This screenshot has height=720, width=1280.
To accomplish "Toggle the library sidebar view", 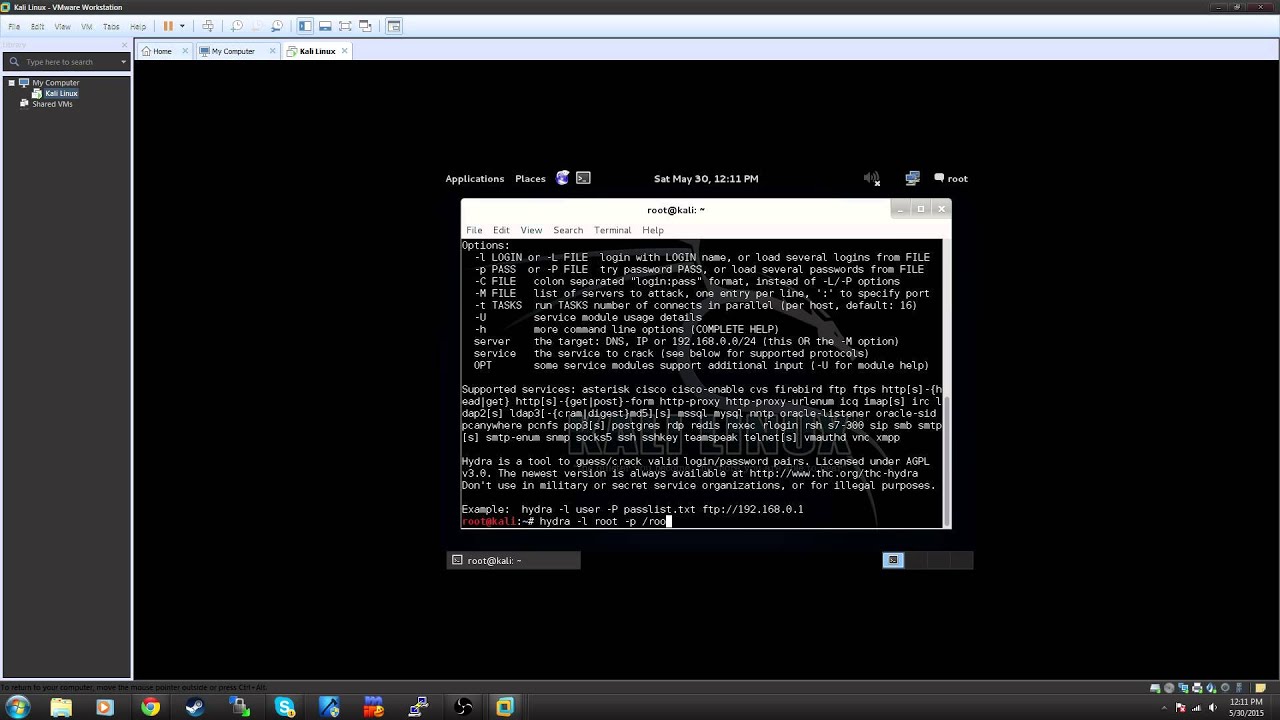I will click(x=305, y=26).
